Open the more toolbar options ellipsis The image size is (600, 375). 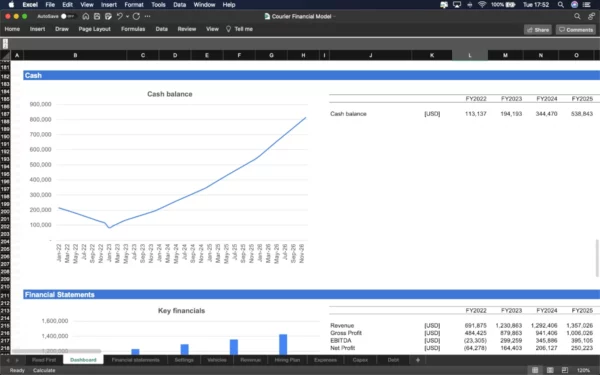[148, 16]
